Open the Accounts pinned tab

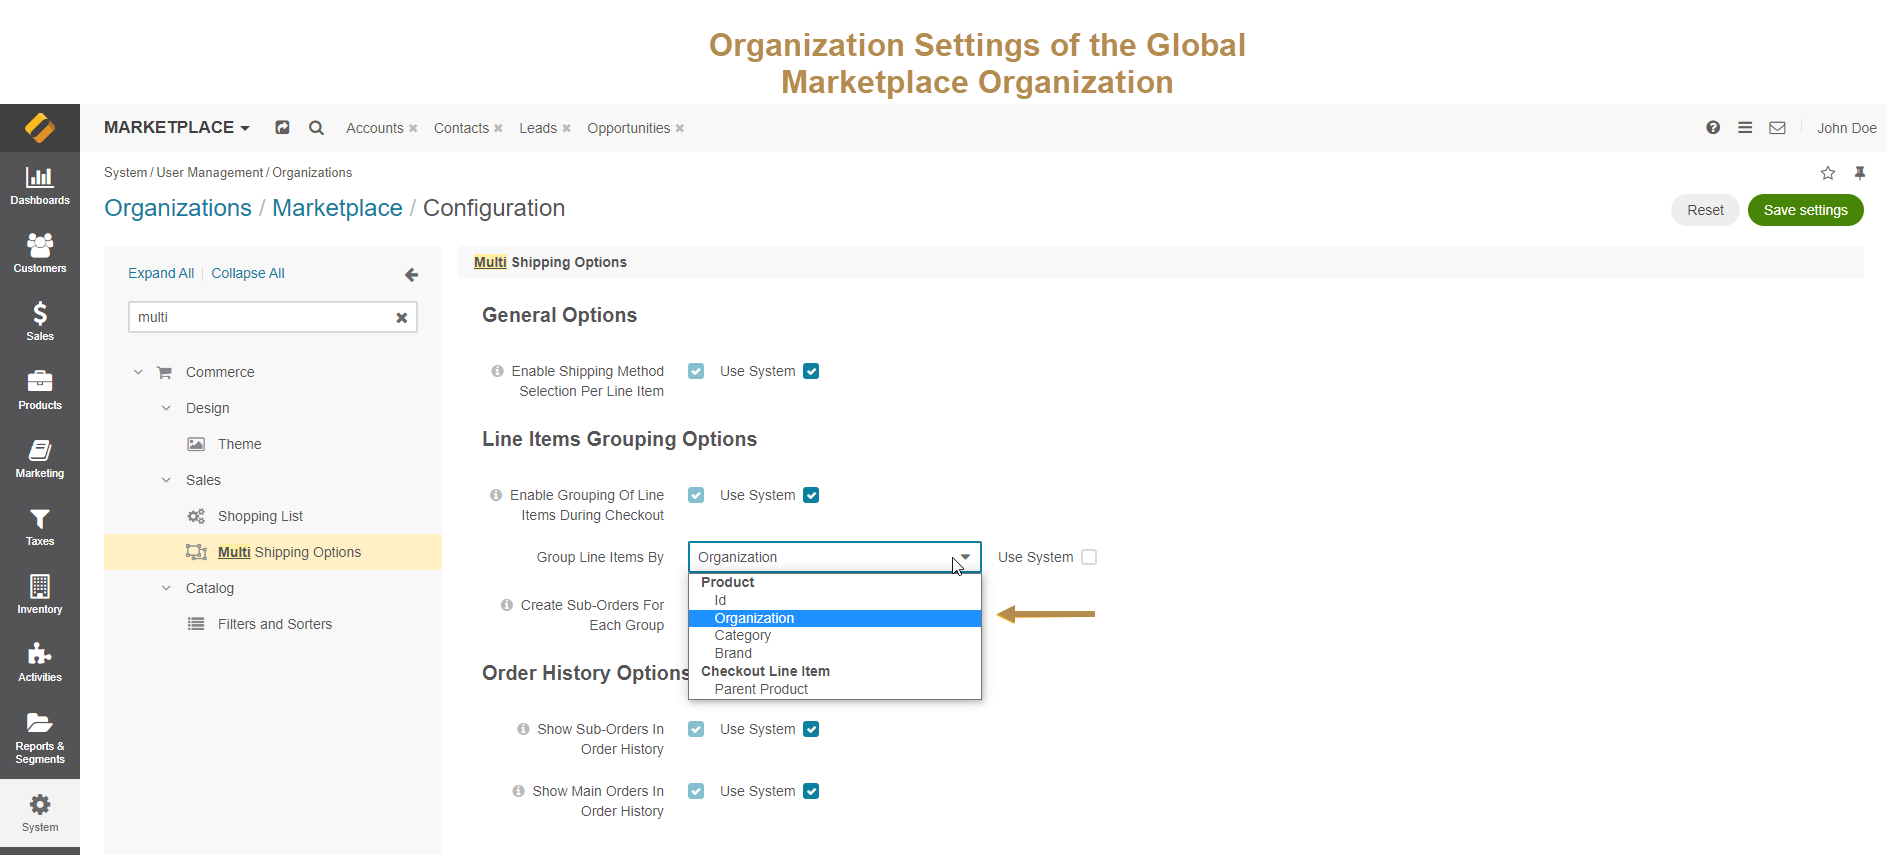click(x=375, y=128)
